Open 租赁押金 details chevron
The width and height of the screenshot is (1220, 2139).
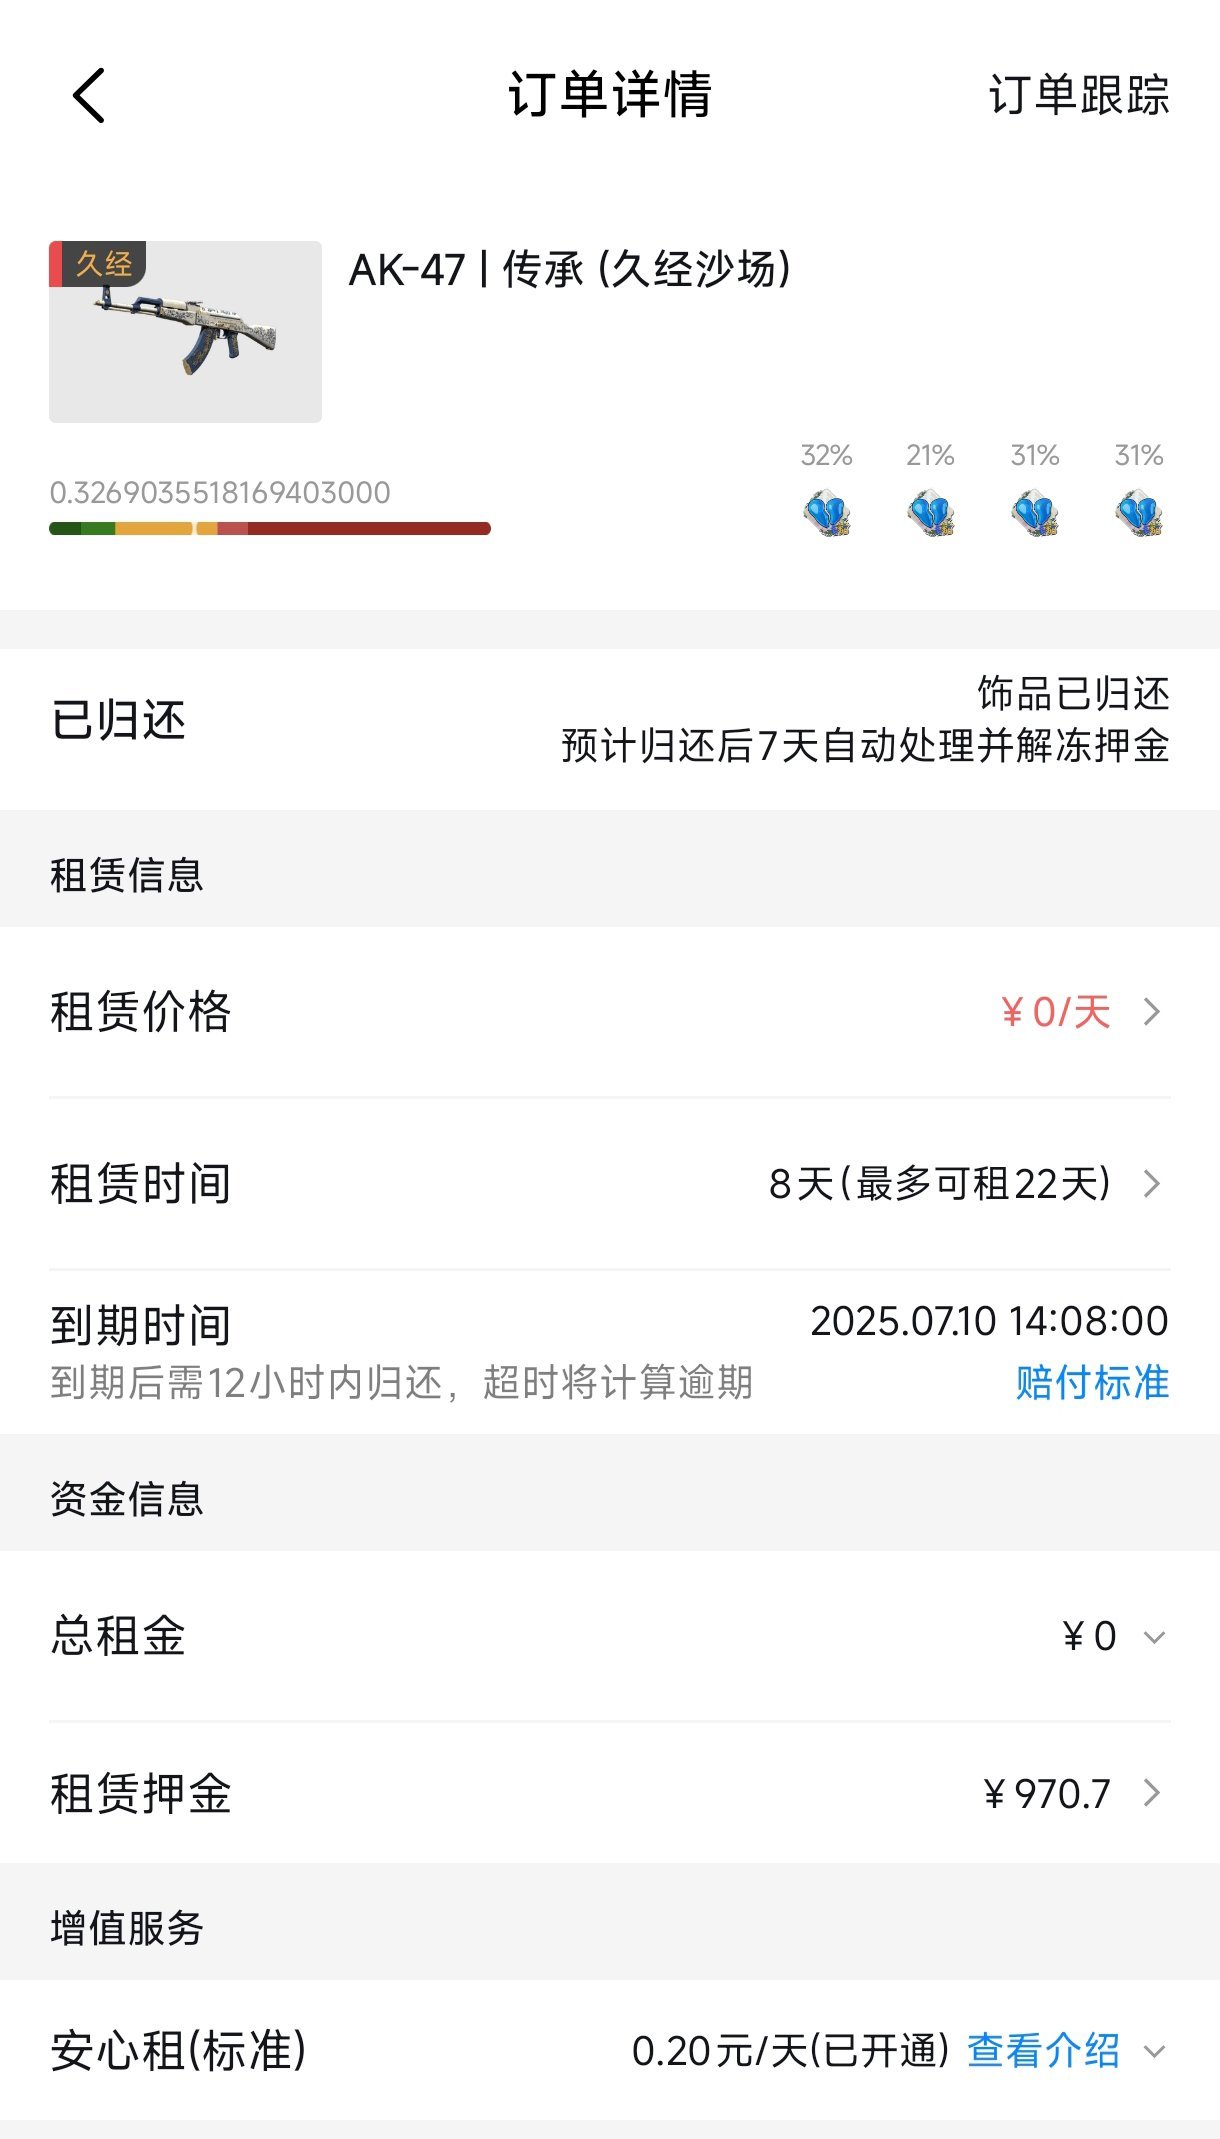click(x=1152, y=1793)
